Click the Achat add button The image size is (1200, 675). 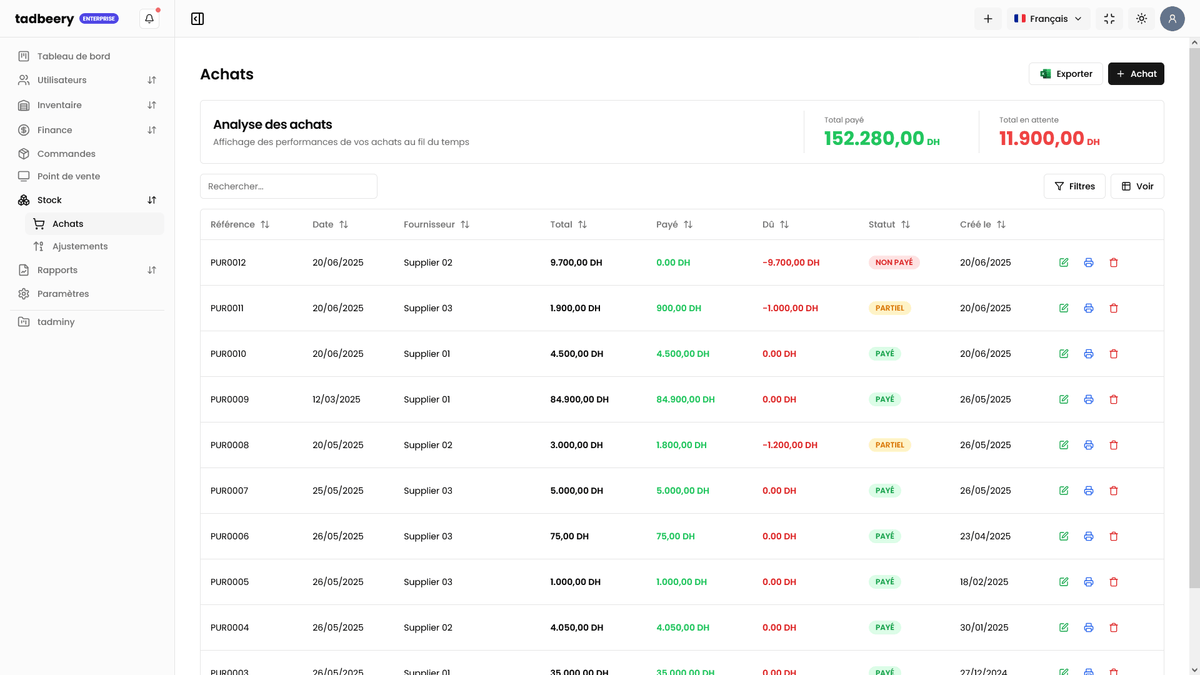[1135, 74]
